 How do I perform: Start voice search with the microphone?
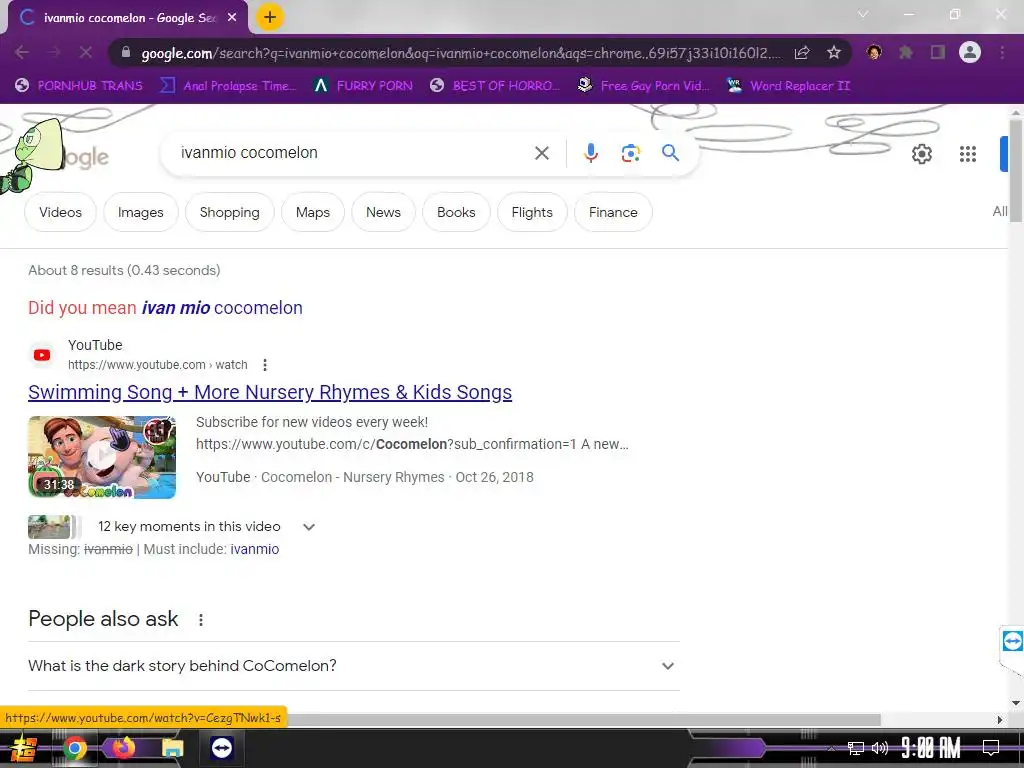590,153
